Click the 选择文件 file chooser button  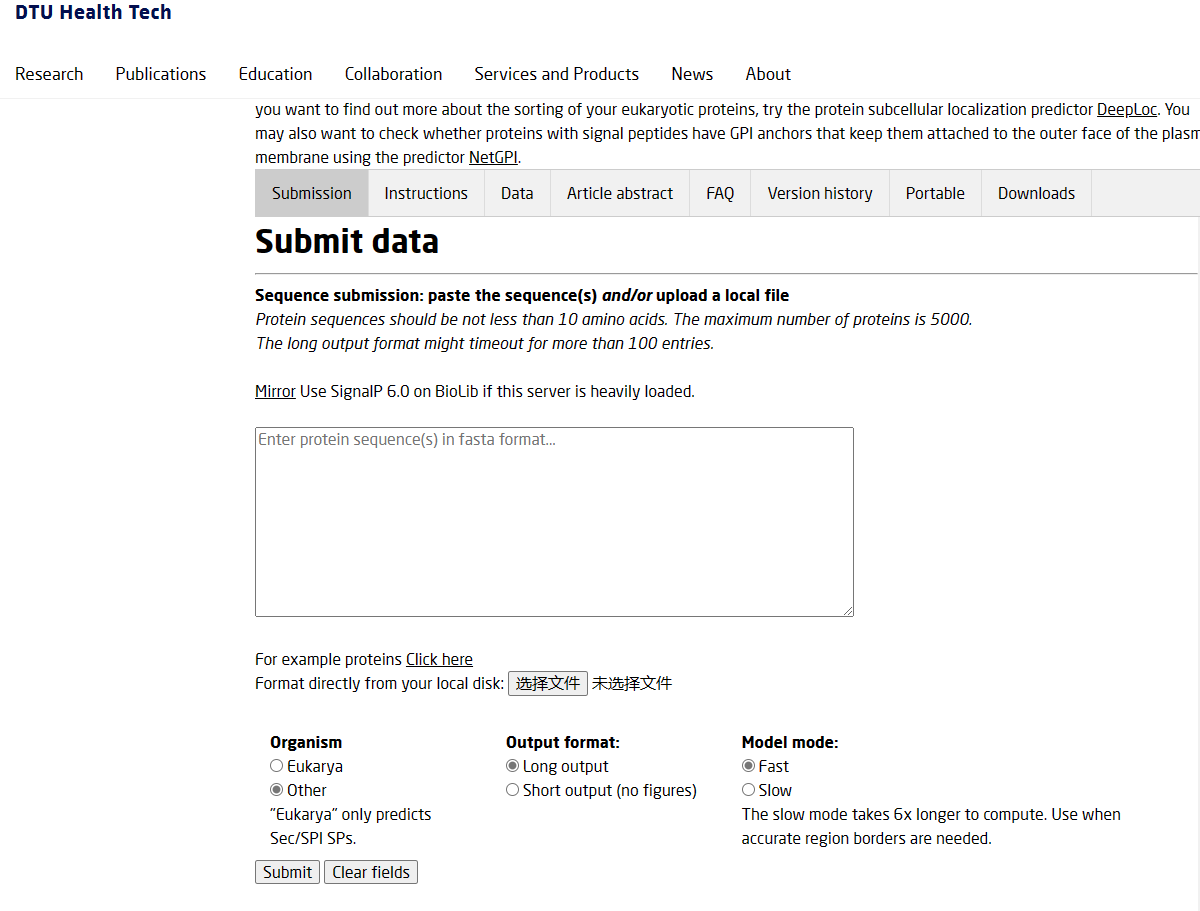pyautogui.click(x=548, y=684)
